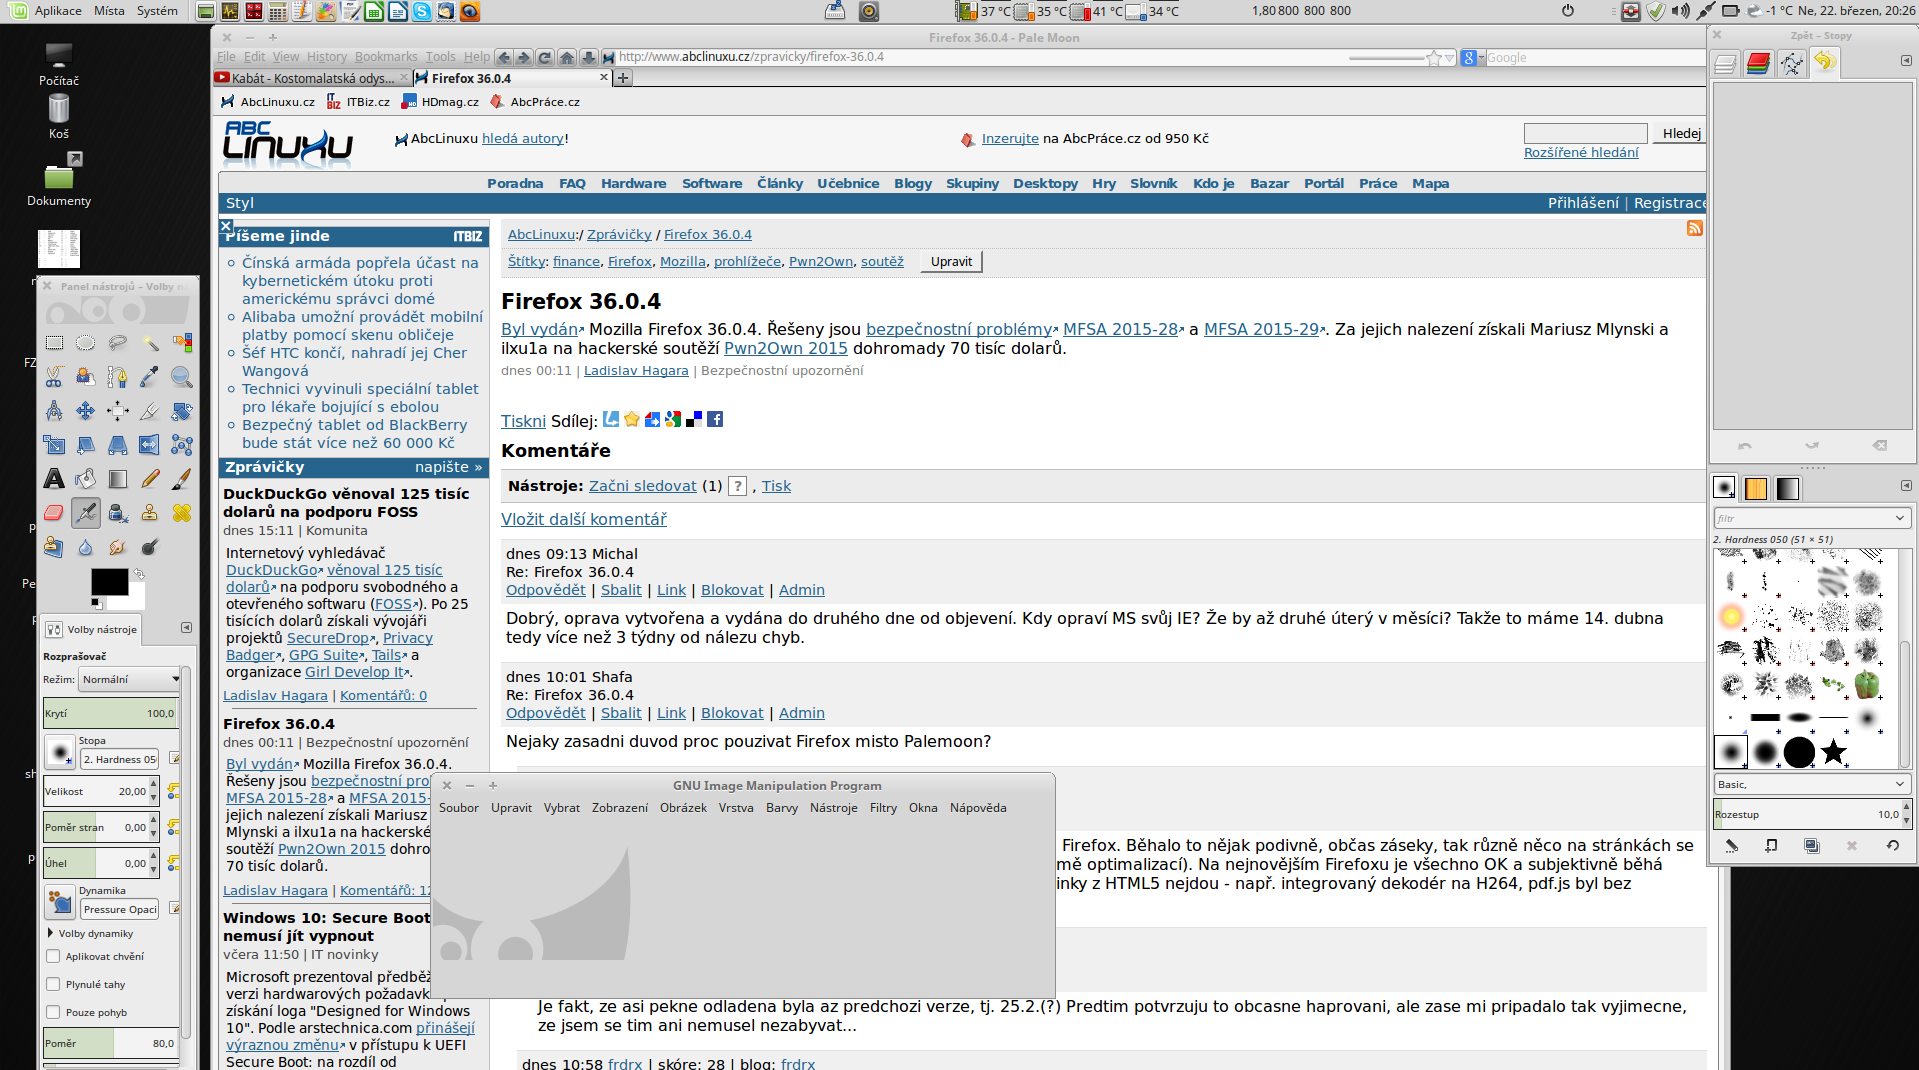Open the Vrstva menu in GIMP
Viewport: 1919px width, 1070px height.
(736, 808)
